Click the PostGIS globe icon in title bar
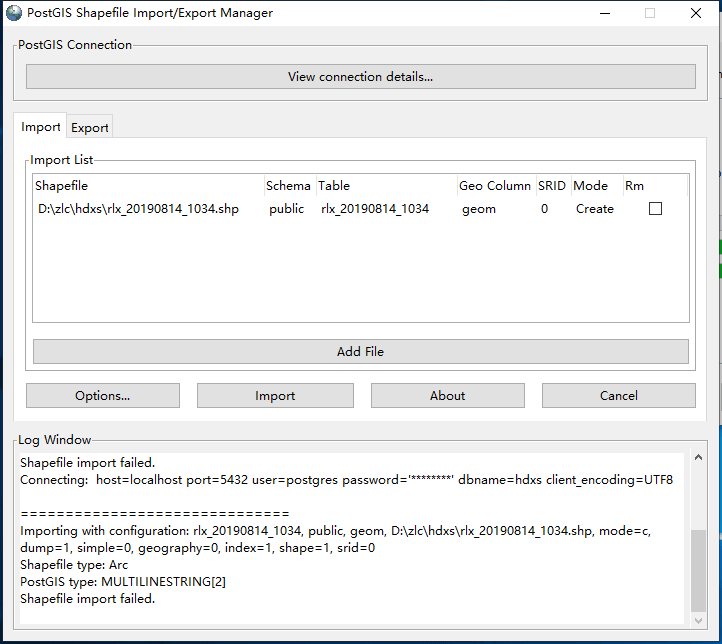Viewport: 722px width, 644px height. pyautogui.click(x=14, y=13)
